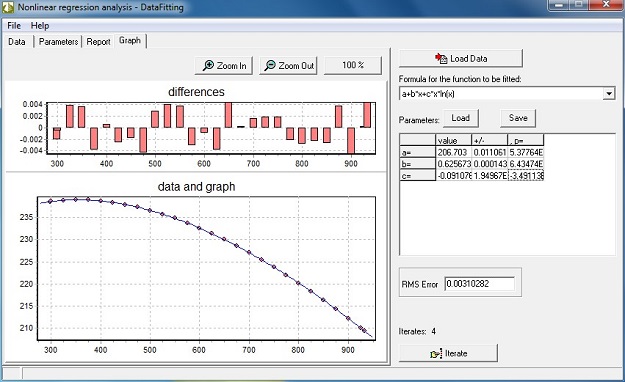Click the Load Data folder icon

pos(441,59)
